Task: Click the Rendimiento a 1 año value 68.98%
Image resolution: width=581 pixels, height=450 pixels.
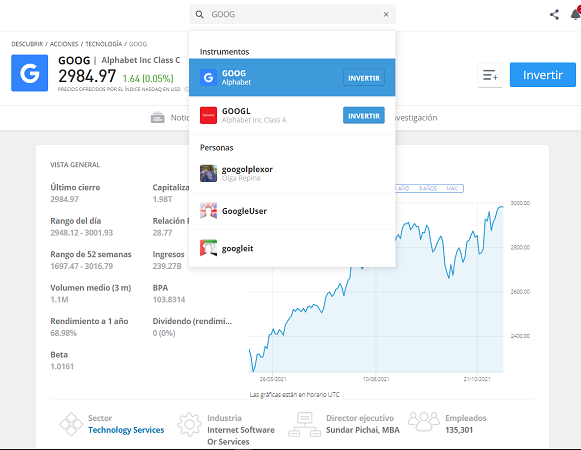Action: pos(63,333)
